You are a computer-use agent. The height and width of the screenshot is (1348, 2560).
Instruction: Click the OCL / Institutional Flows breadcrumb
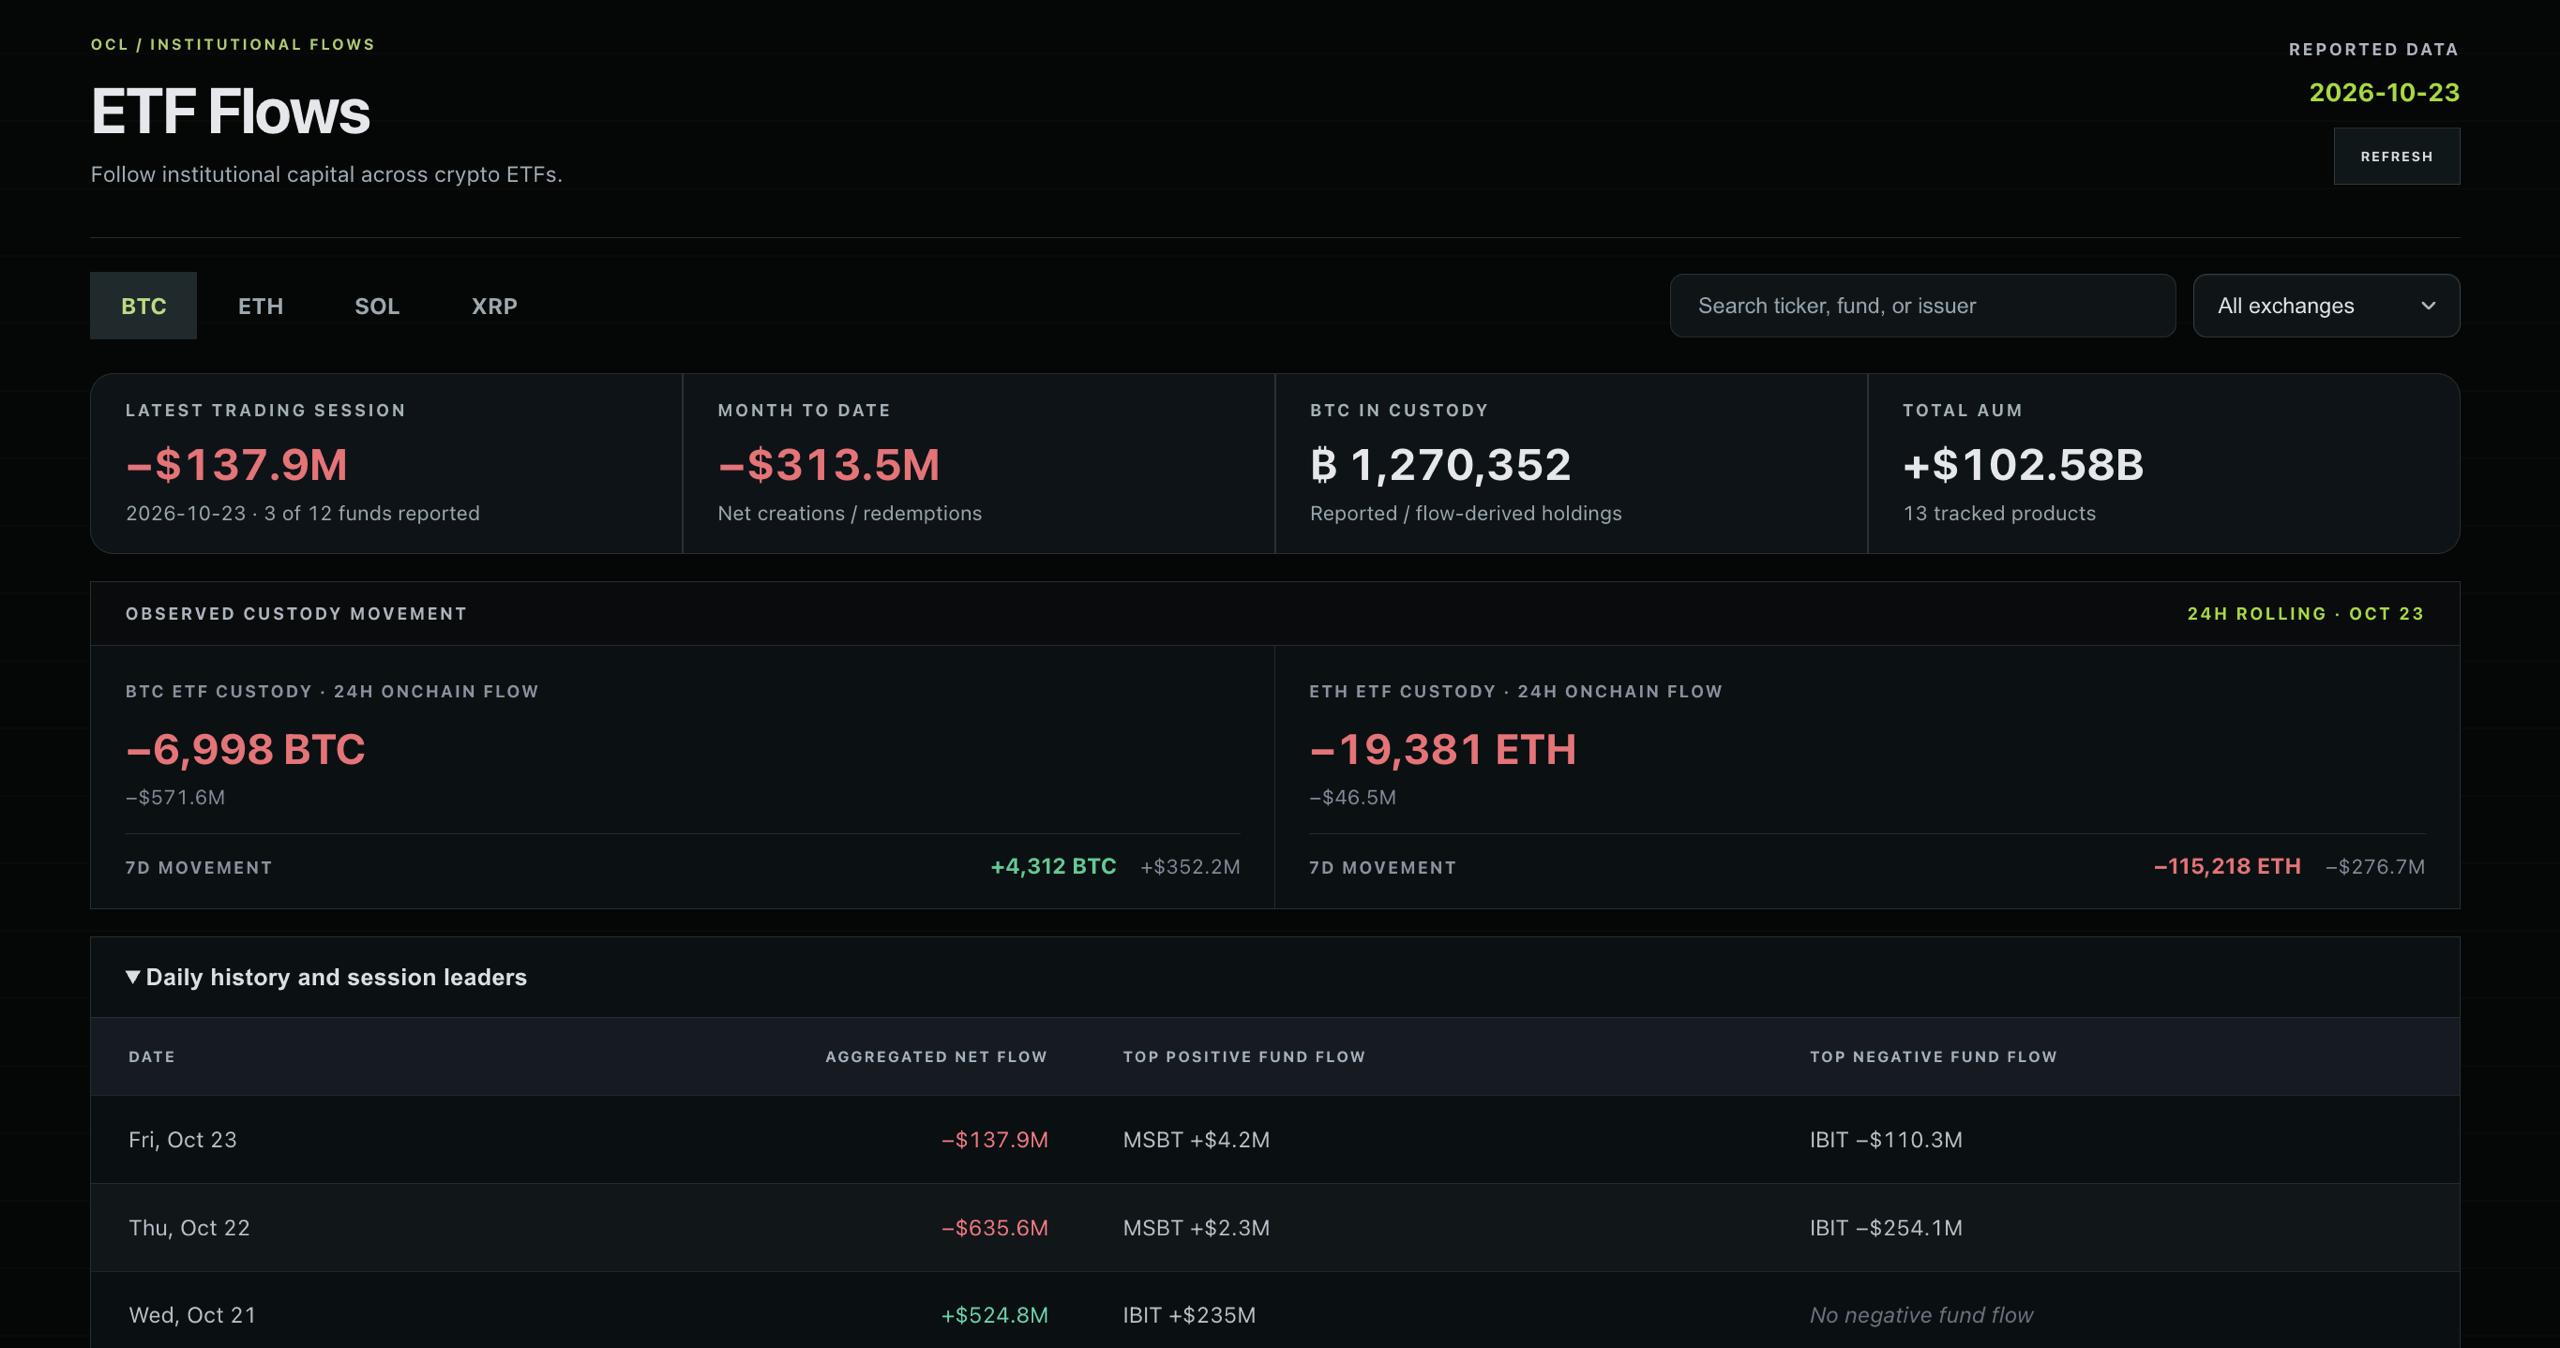point(233,44)
